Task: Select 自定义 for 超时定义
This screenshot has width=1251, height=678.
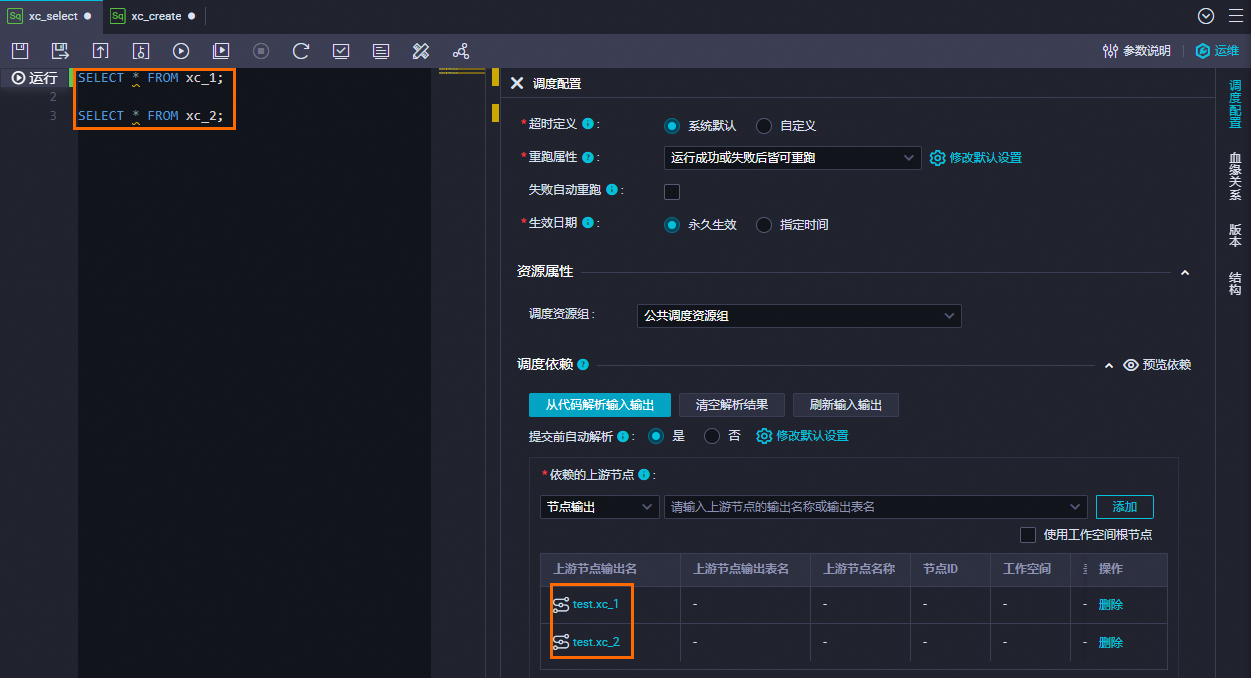Action: pos(764,126)
